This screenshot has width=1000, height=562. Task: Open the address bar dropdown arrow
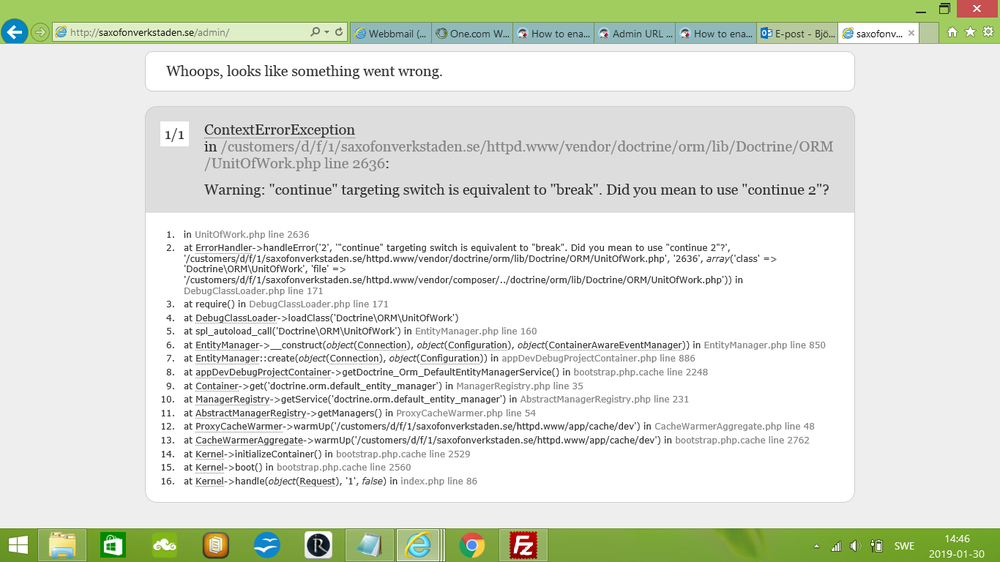(x=327, y=32)
